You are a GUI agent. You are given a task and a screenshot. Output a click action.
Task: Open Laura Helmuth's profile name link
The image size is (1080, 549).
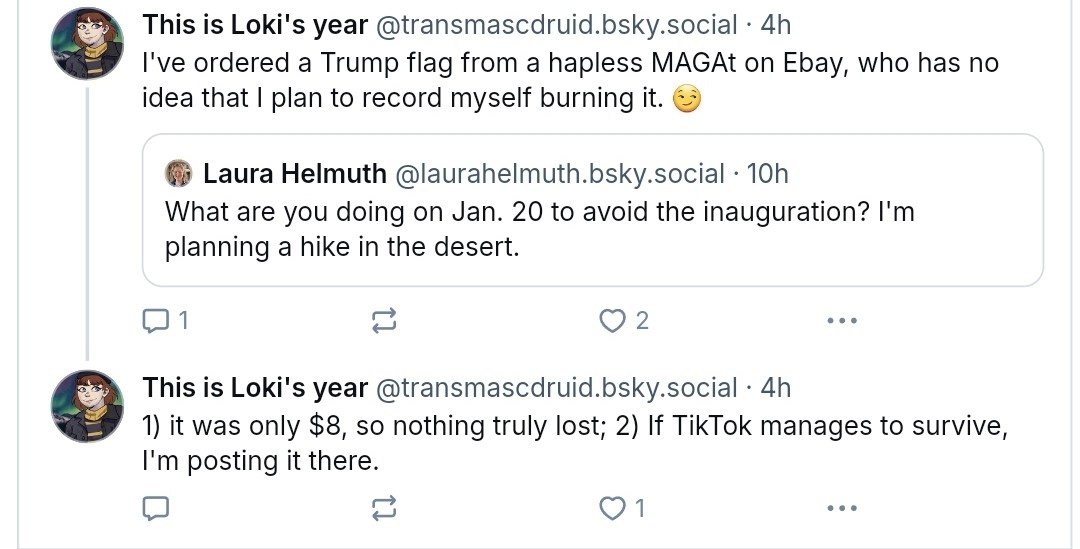[x=294, y=174]
